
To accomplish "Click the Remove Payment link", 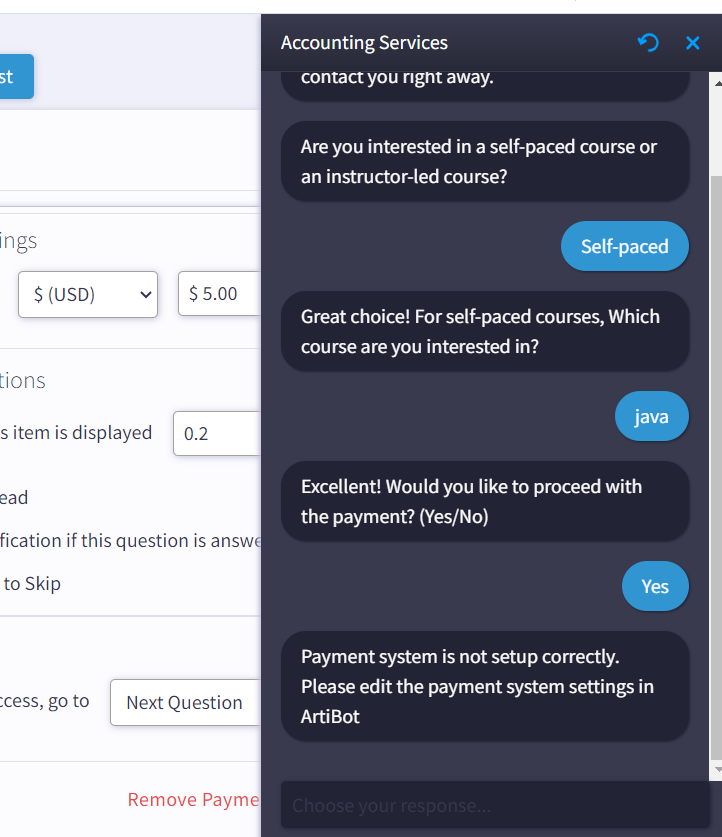I will [x=193, y=799].
